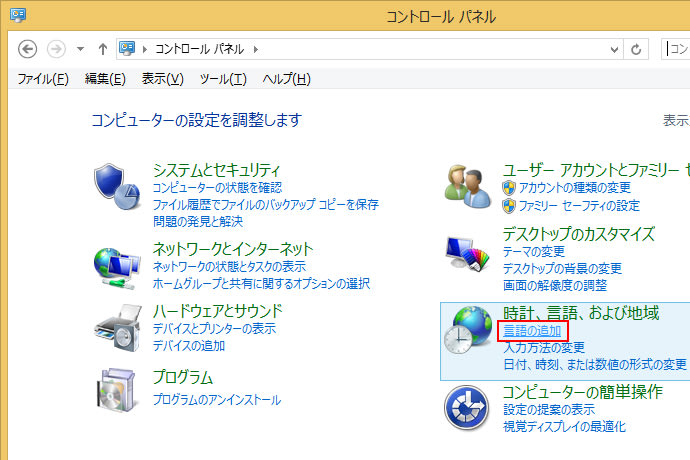The width and height of the screenshot is (690, 460).
Task: Open 時計、言語、および地域 category
Action: click(x=581, y=313)
